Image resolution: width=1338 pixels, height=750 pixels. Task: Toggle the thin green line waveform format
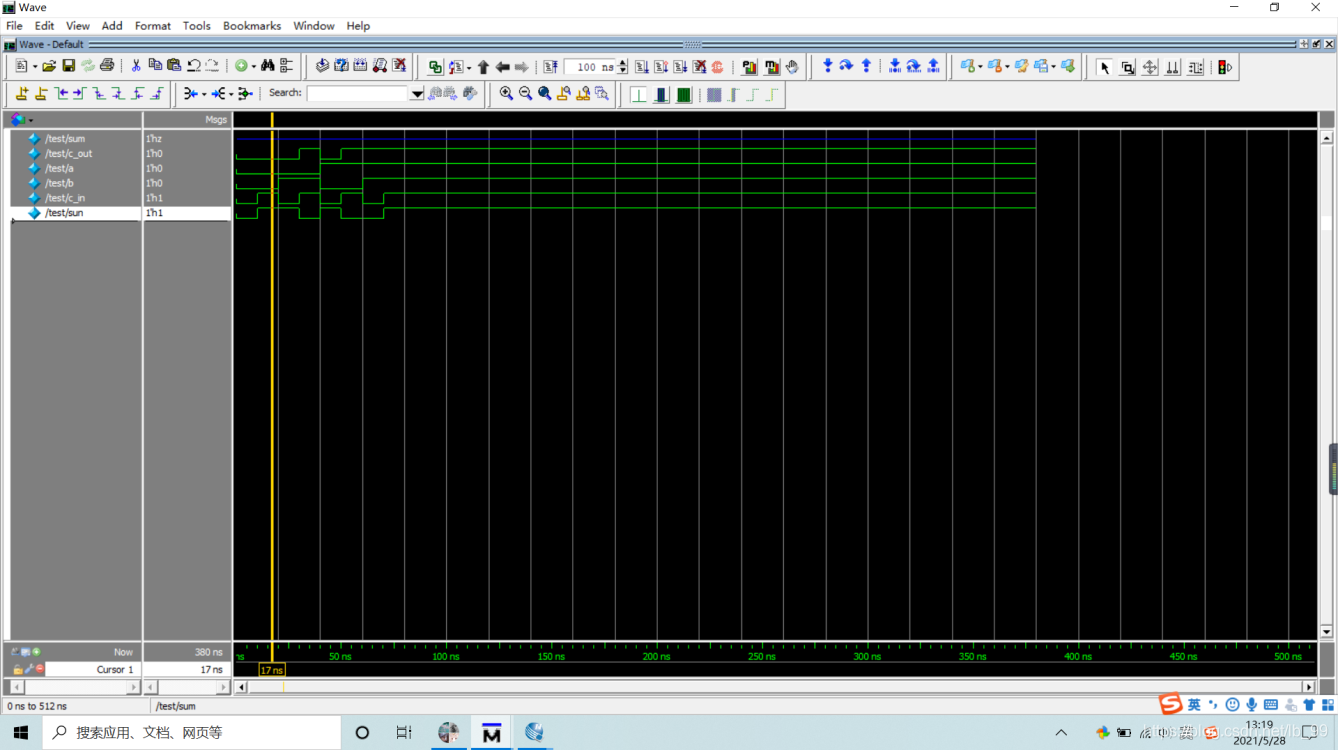coord(638,94)
